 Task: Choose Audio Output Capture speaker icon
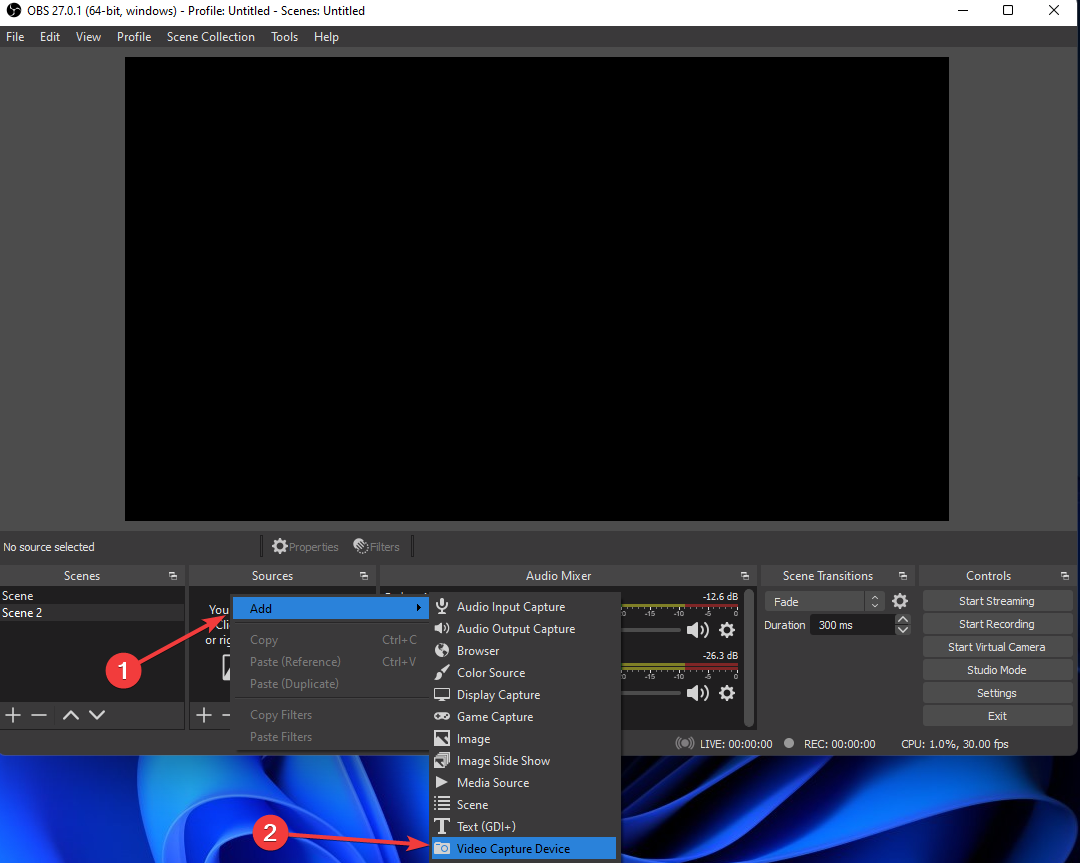point(442,629)
